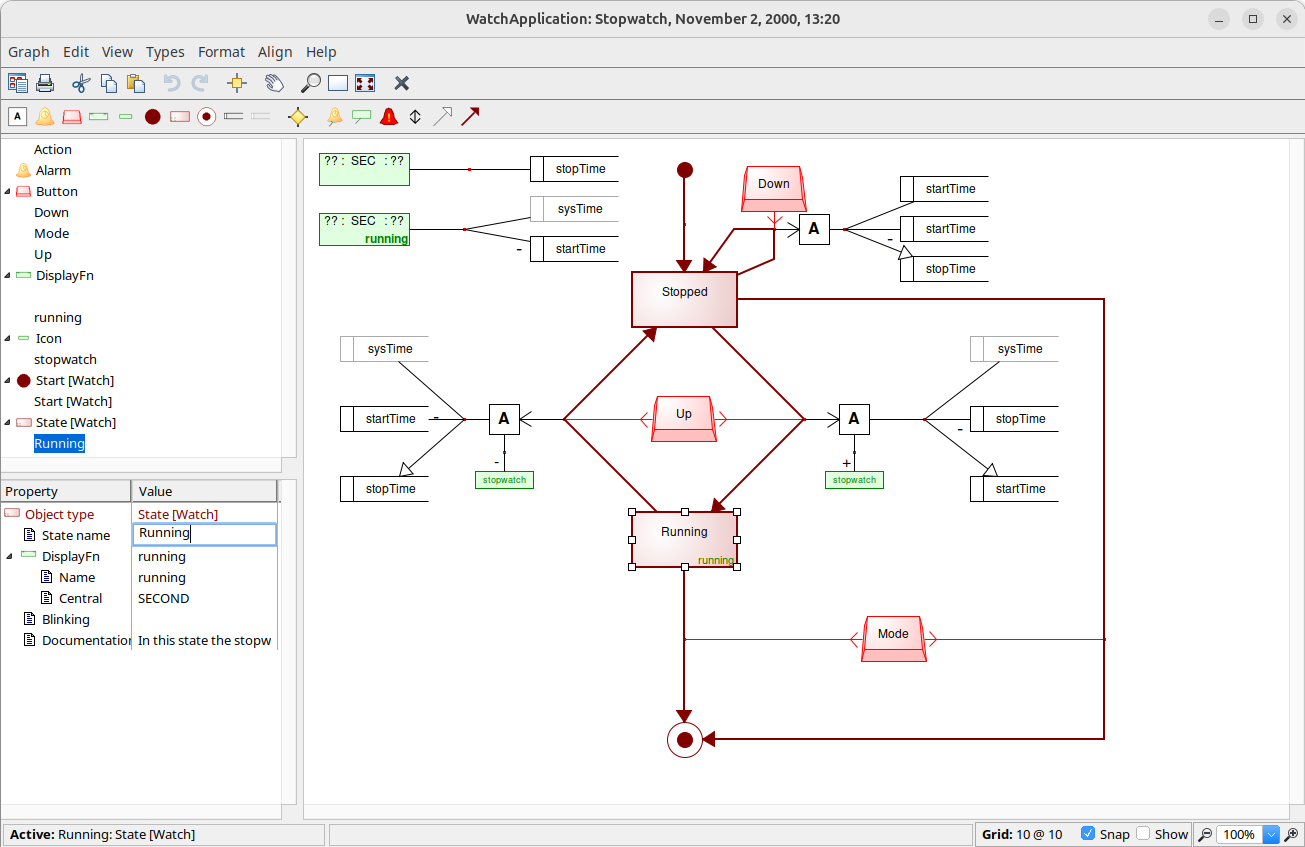The image size is (1305, 847).
Task: Click the black X Delete icon
Action: coord(402,84)
